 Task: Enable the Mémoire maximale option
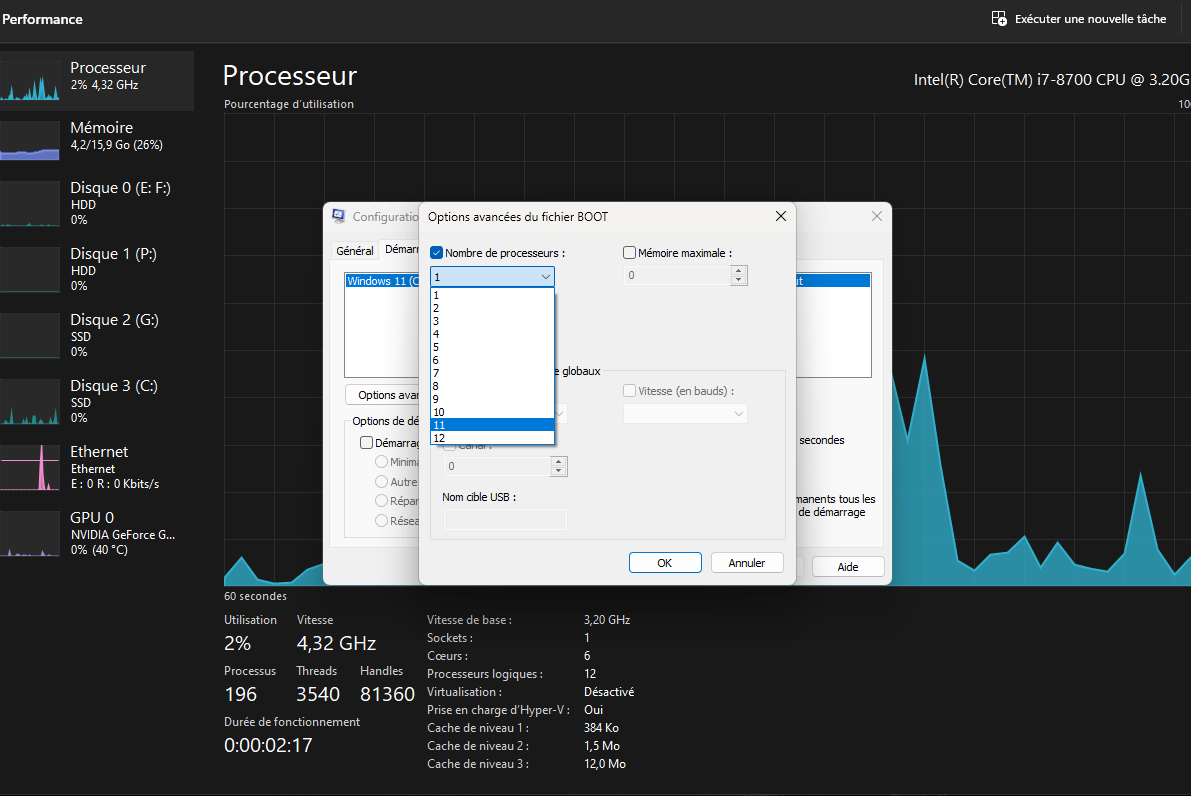629,252
